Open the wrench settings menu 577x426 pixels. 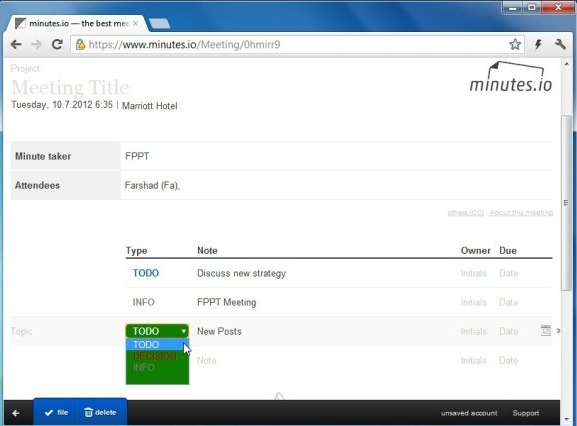pos(560,45)
